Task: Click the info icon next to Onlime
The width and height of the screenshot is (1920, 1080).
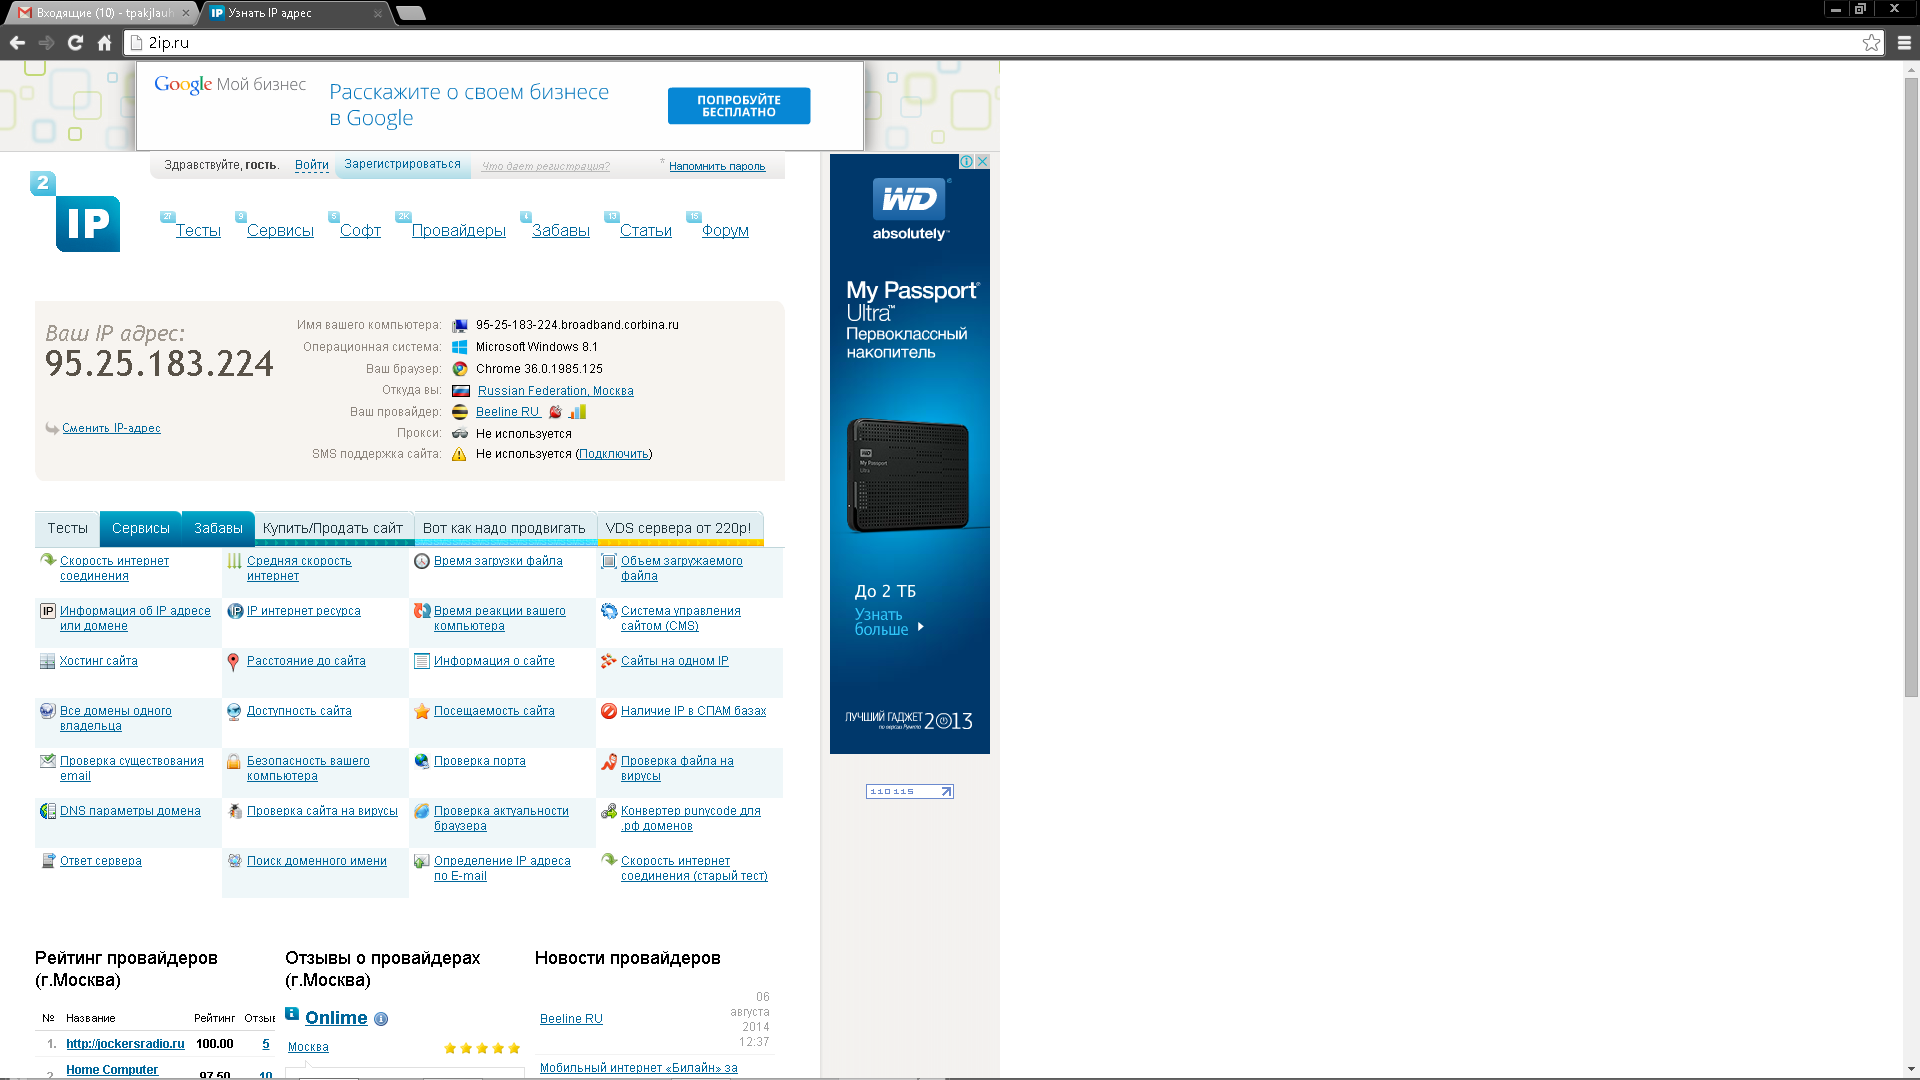Action: (x=381, y=1019)
